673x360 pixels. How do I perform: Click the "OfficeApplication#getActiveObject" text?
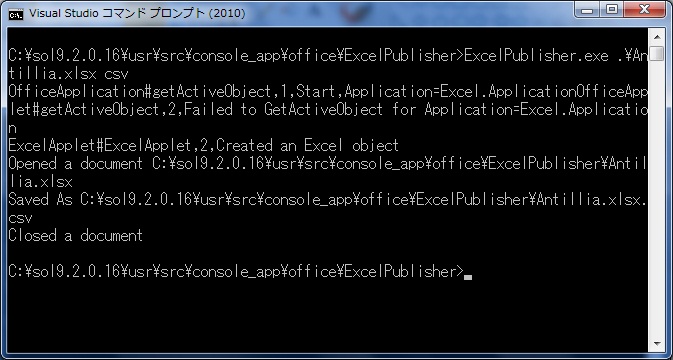click(139, 91)
